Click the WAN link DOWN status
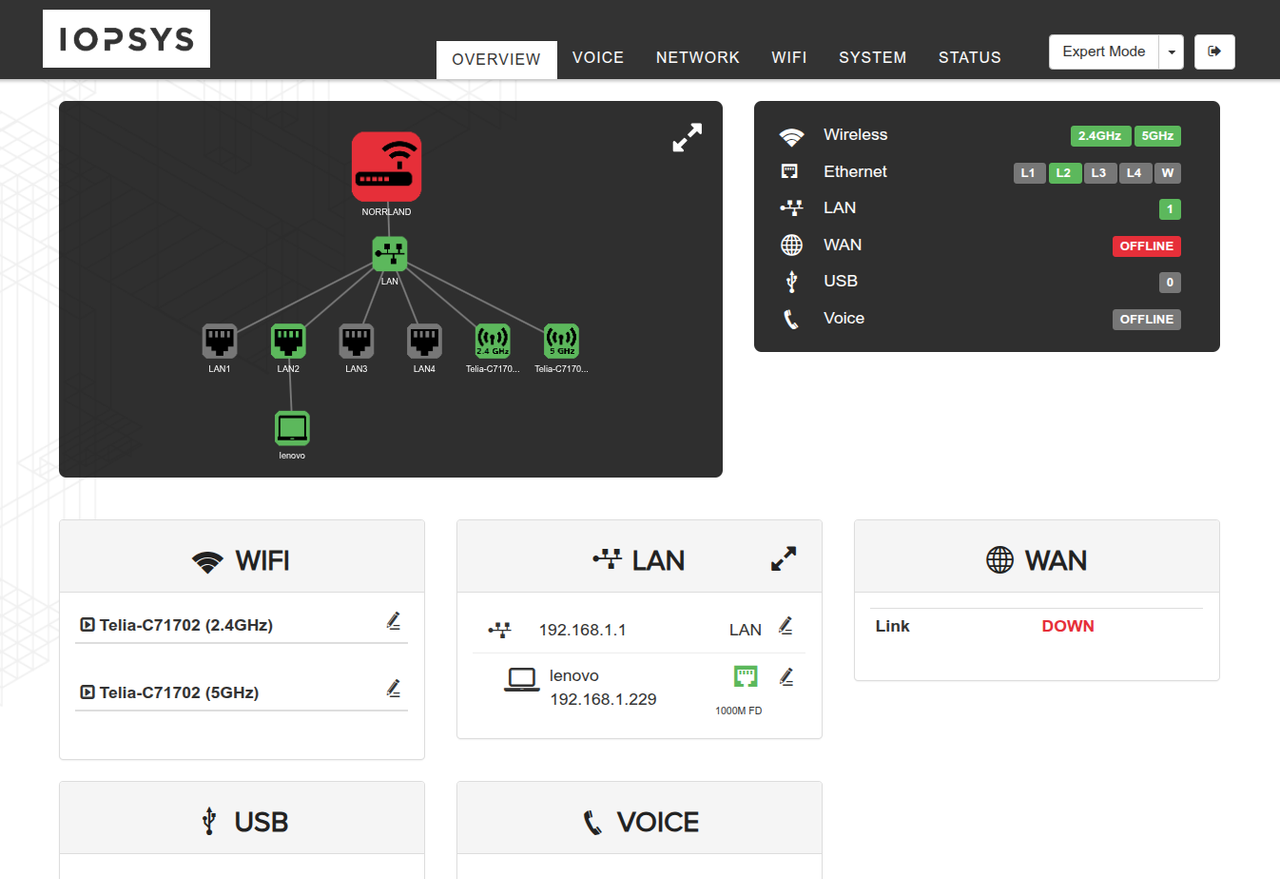This screenshot has width=1280, height=879. pyautogui.click(x=1068, y=626)
